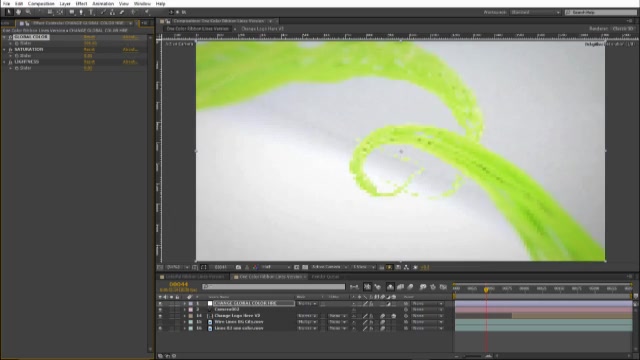640x360 pixels.
Task: Open the graph editor icon
Action: pos(443,287)
